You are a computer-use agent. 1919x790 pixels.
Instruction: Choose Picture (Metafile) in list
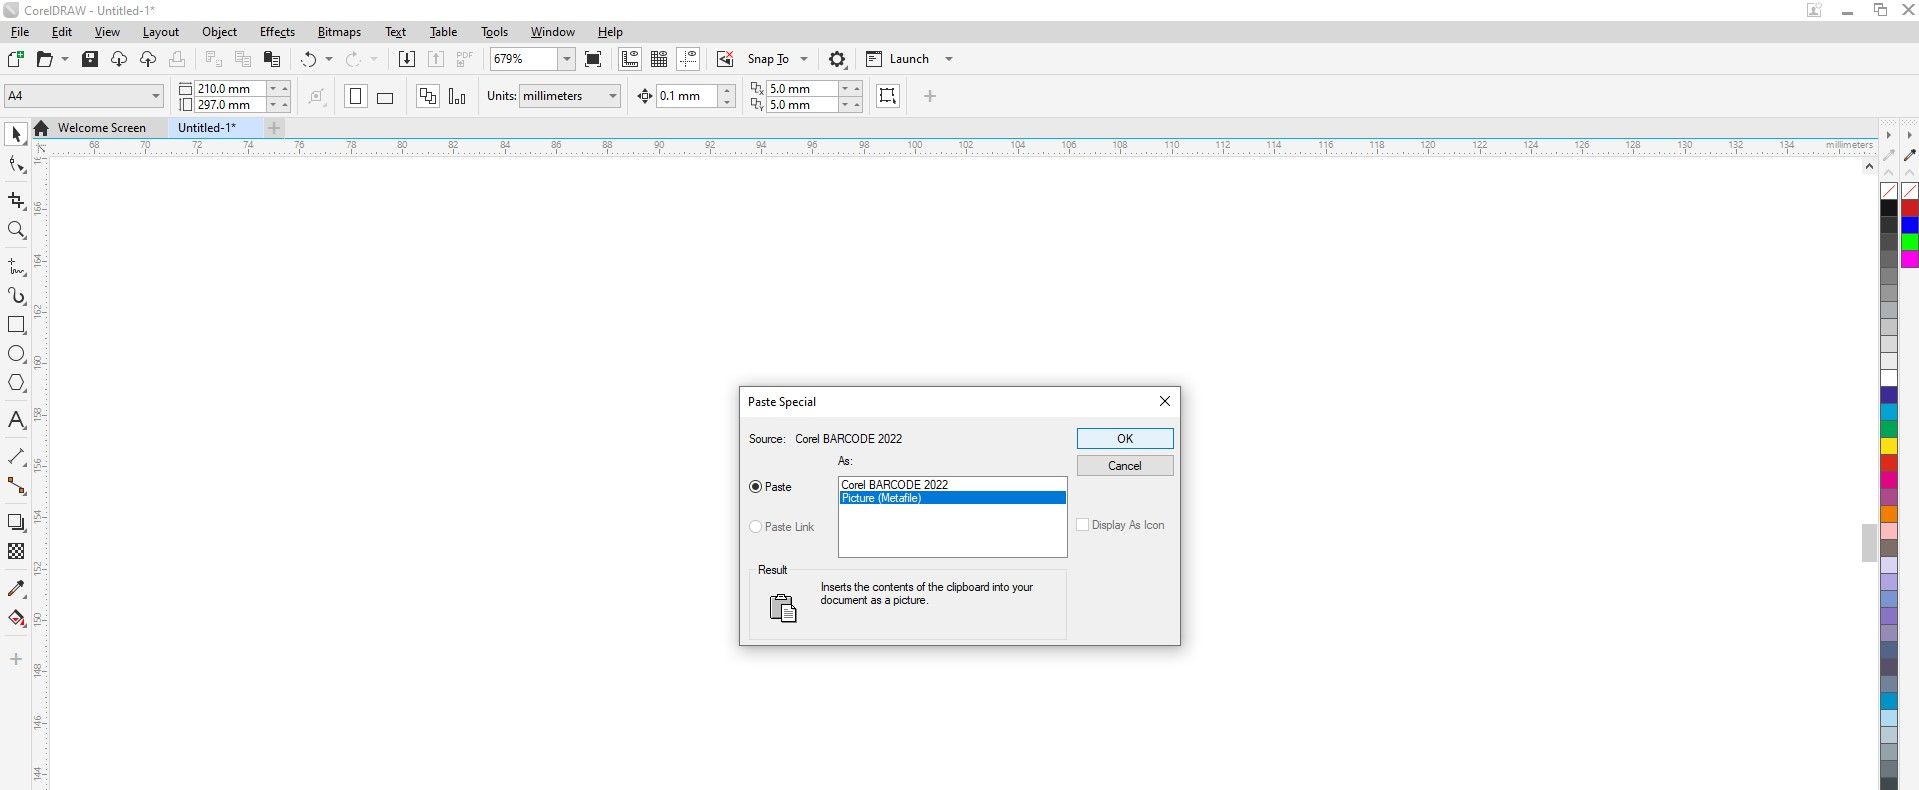[952, 498]
